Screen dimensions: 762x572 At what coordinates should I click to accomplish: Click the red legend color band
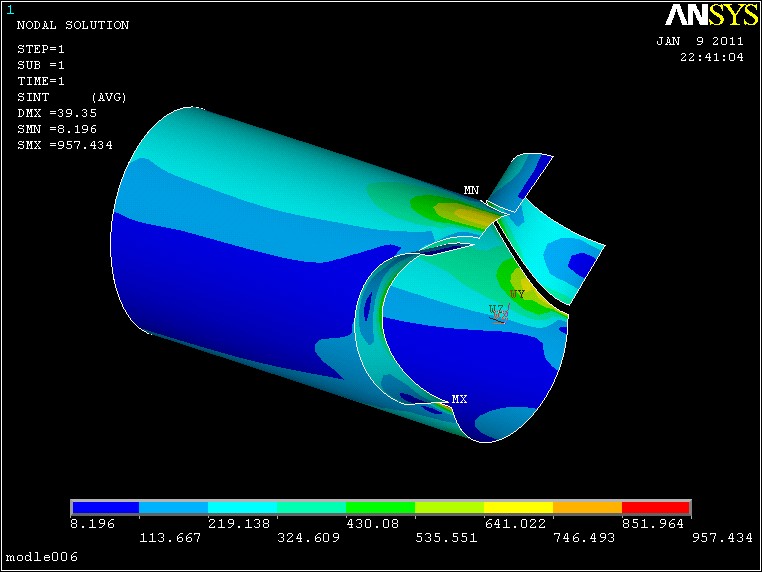(x=656, y=507)
